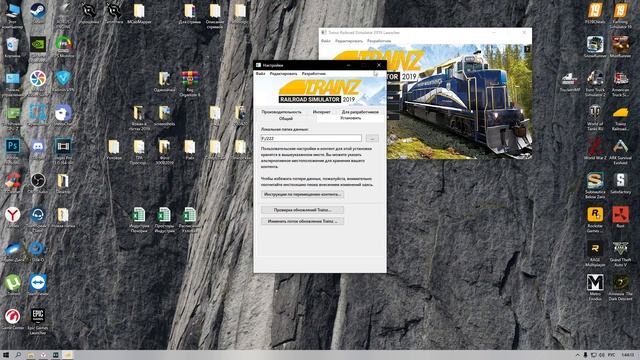Screen dimensions: 640x360
Task: Click the local data folder path field
Action: pos(311,138)
